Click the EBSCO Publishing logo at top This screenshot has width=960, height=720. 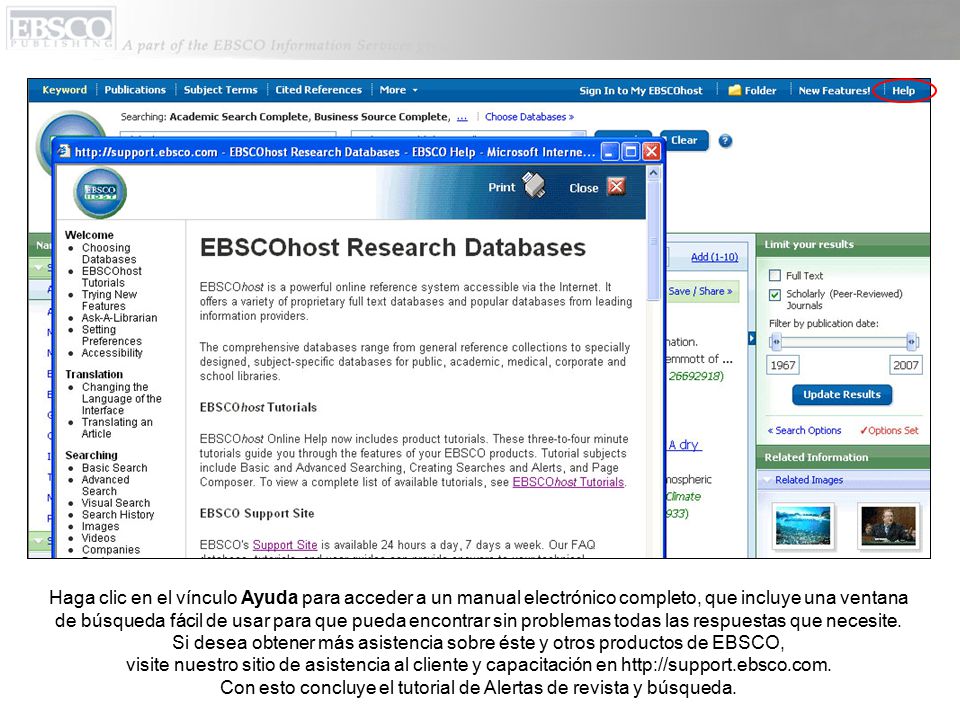click(61, 28)
